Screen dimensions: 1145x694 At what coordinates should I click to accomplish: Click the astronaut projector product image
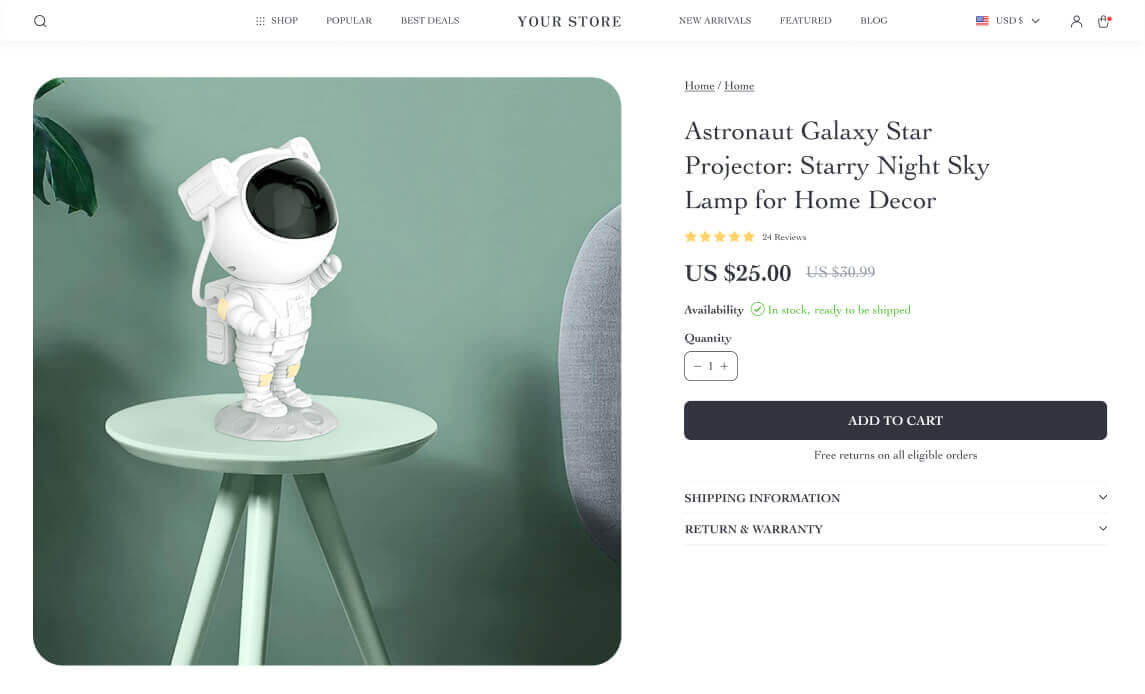(327, 371)
